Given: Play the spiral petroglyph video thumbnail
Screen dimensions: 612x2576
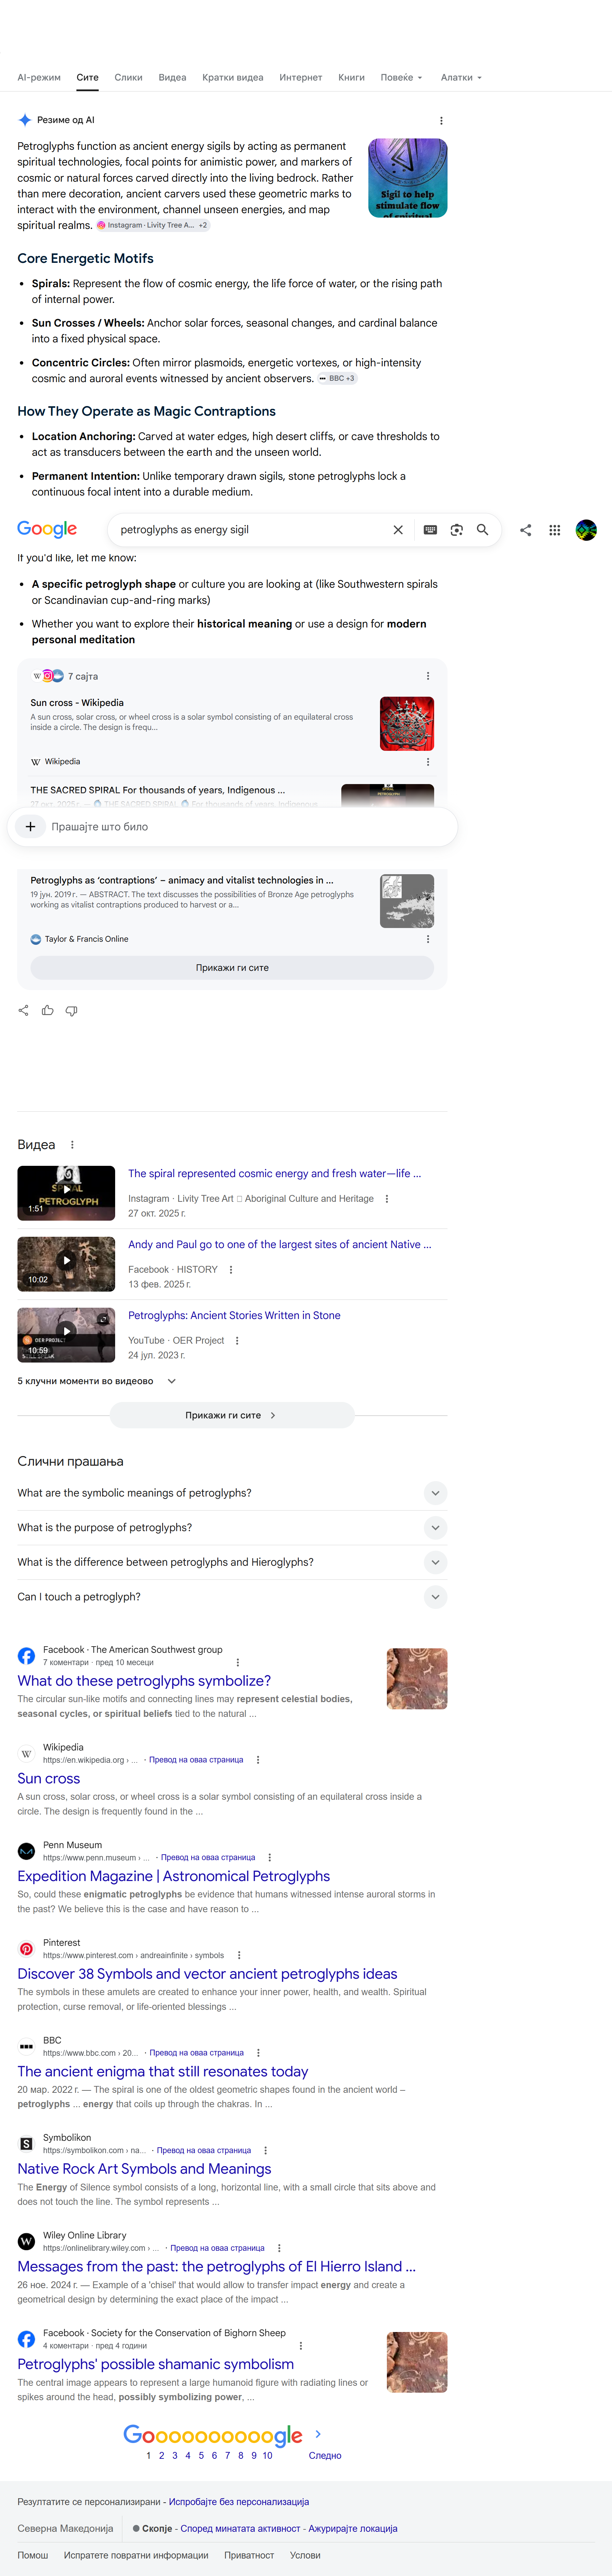Looking at the screenshot, I should point(66,1193).
